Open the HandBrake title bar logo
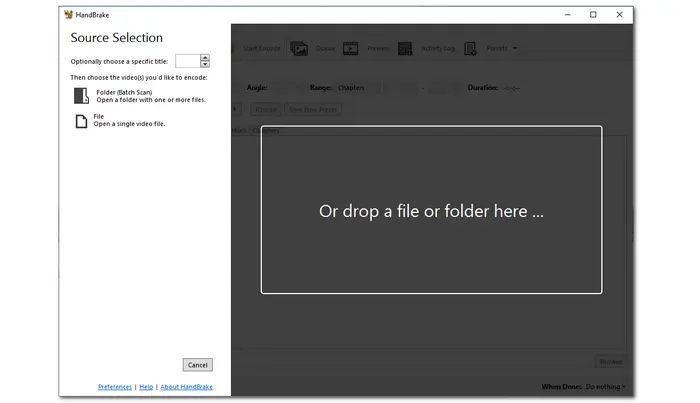700x403 pixels. coord(68,15)
